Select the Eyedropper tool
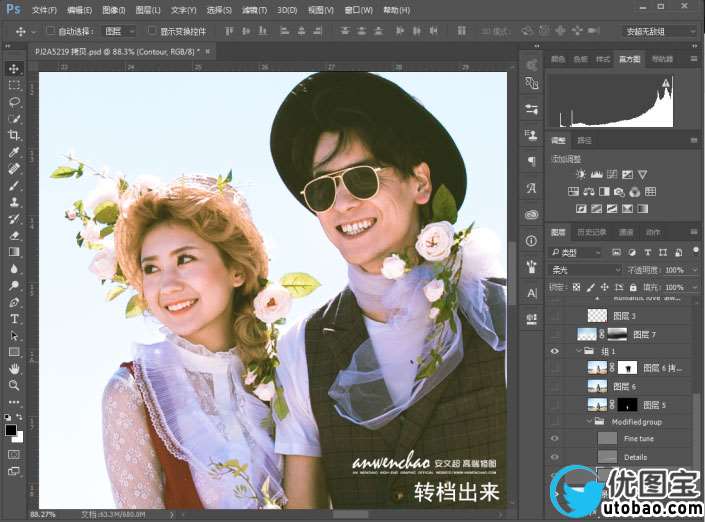The image size is (705, 522). pyautogui.click(x=14, y=152)
